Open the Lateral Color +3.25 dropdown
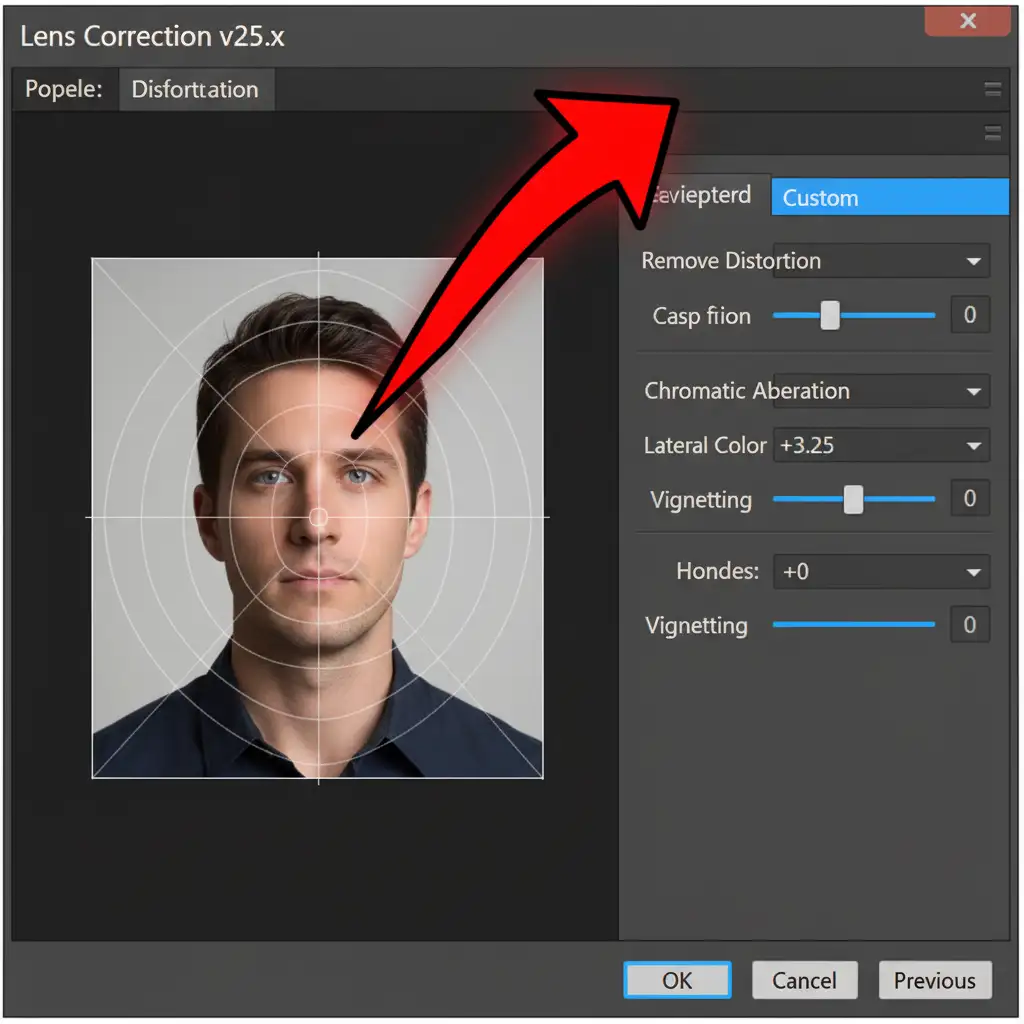Viewport: 1024px width, 1024px height. pyautogui.click(x=973, y=446)
